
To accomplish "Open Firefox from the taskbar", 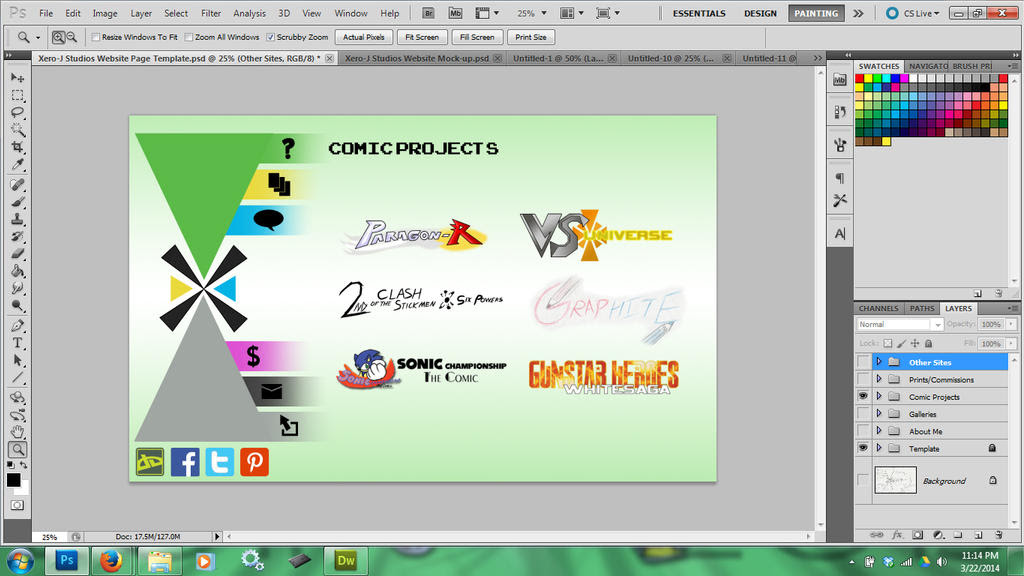I will pyautogui.click(x=111, y=560).
